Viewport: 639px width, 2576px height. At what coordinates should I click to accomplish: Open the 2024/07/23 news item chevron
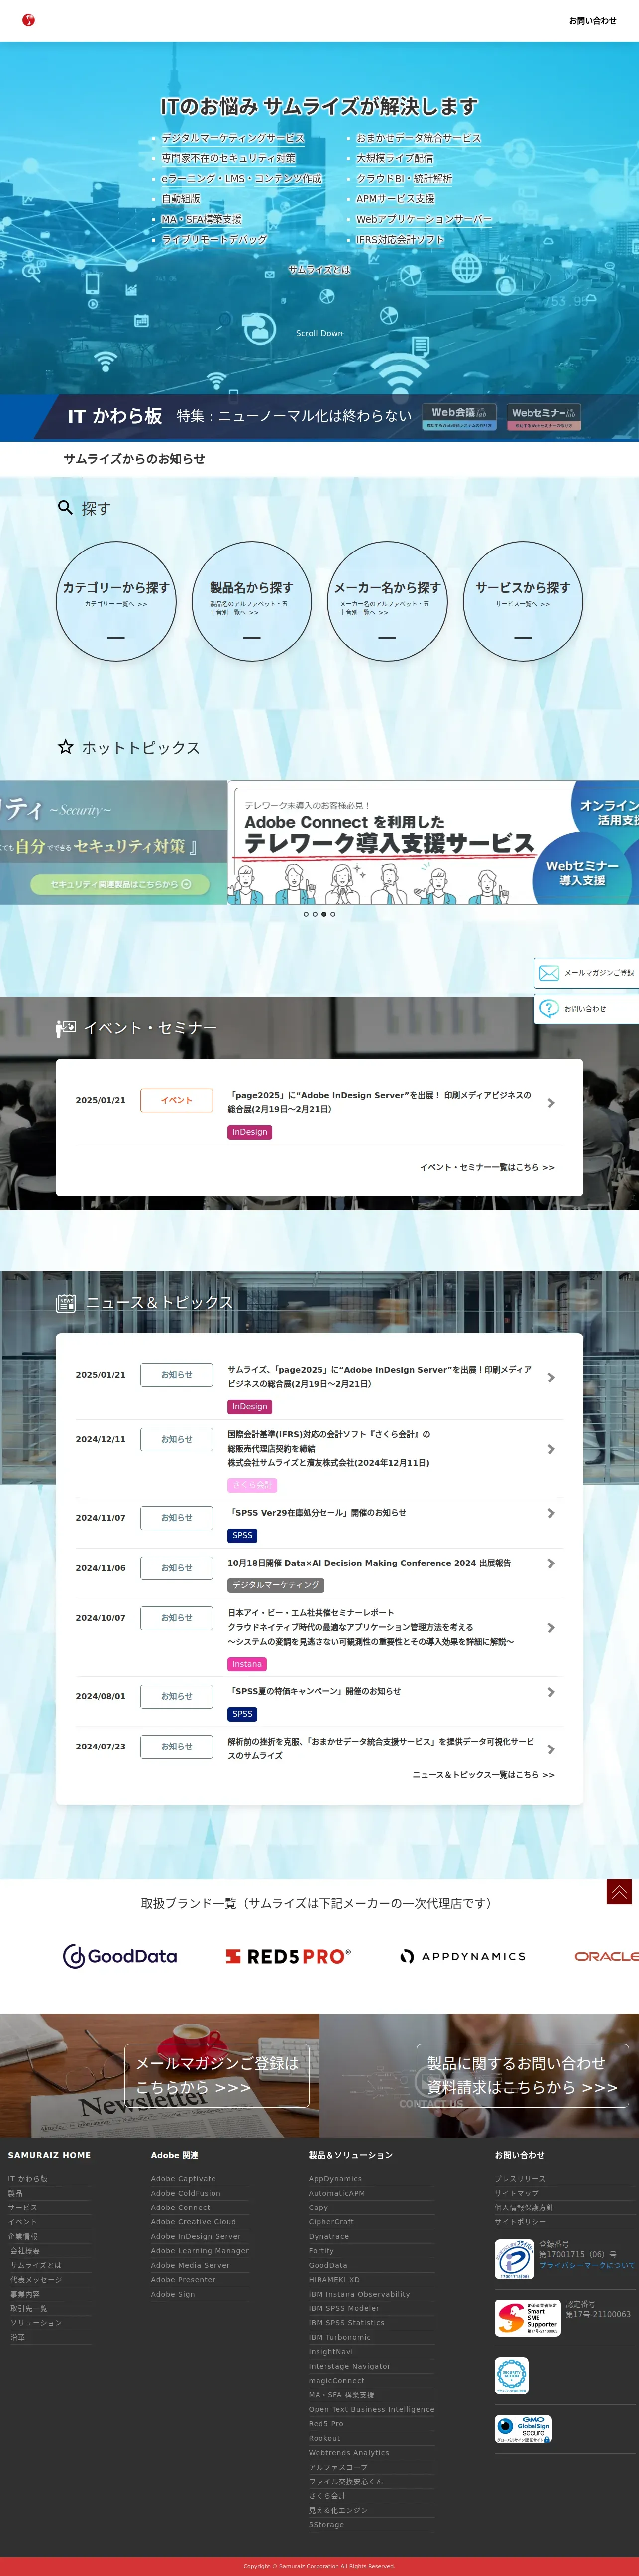[551, 1749]
